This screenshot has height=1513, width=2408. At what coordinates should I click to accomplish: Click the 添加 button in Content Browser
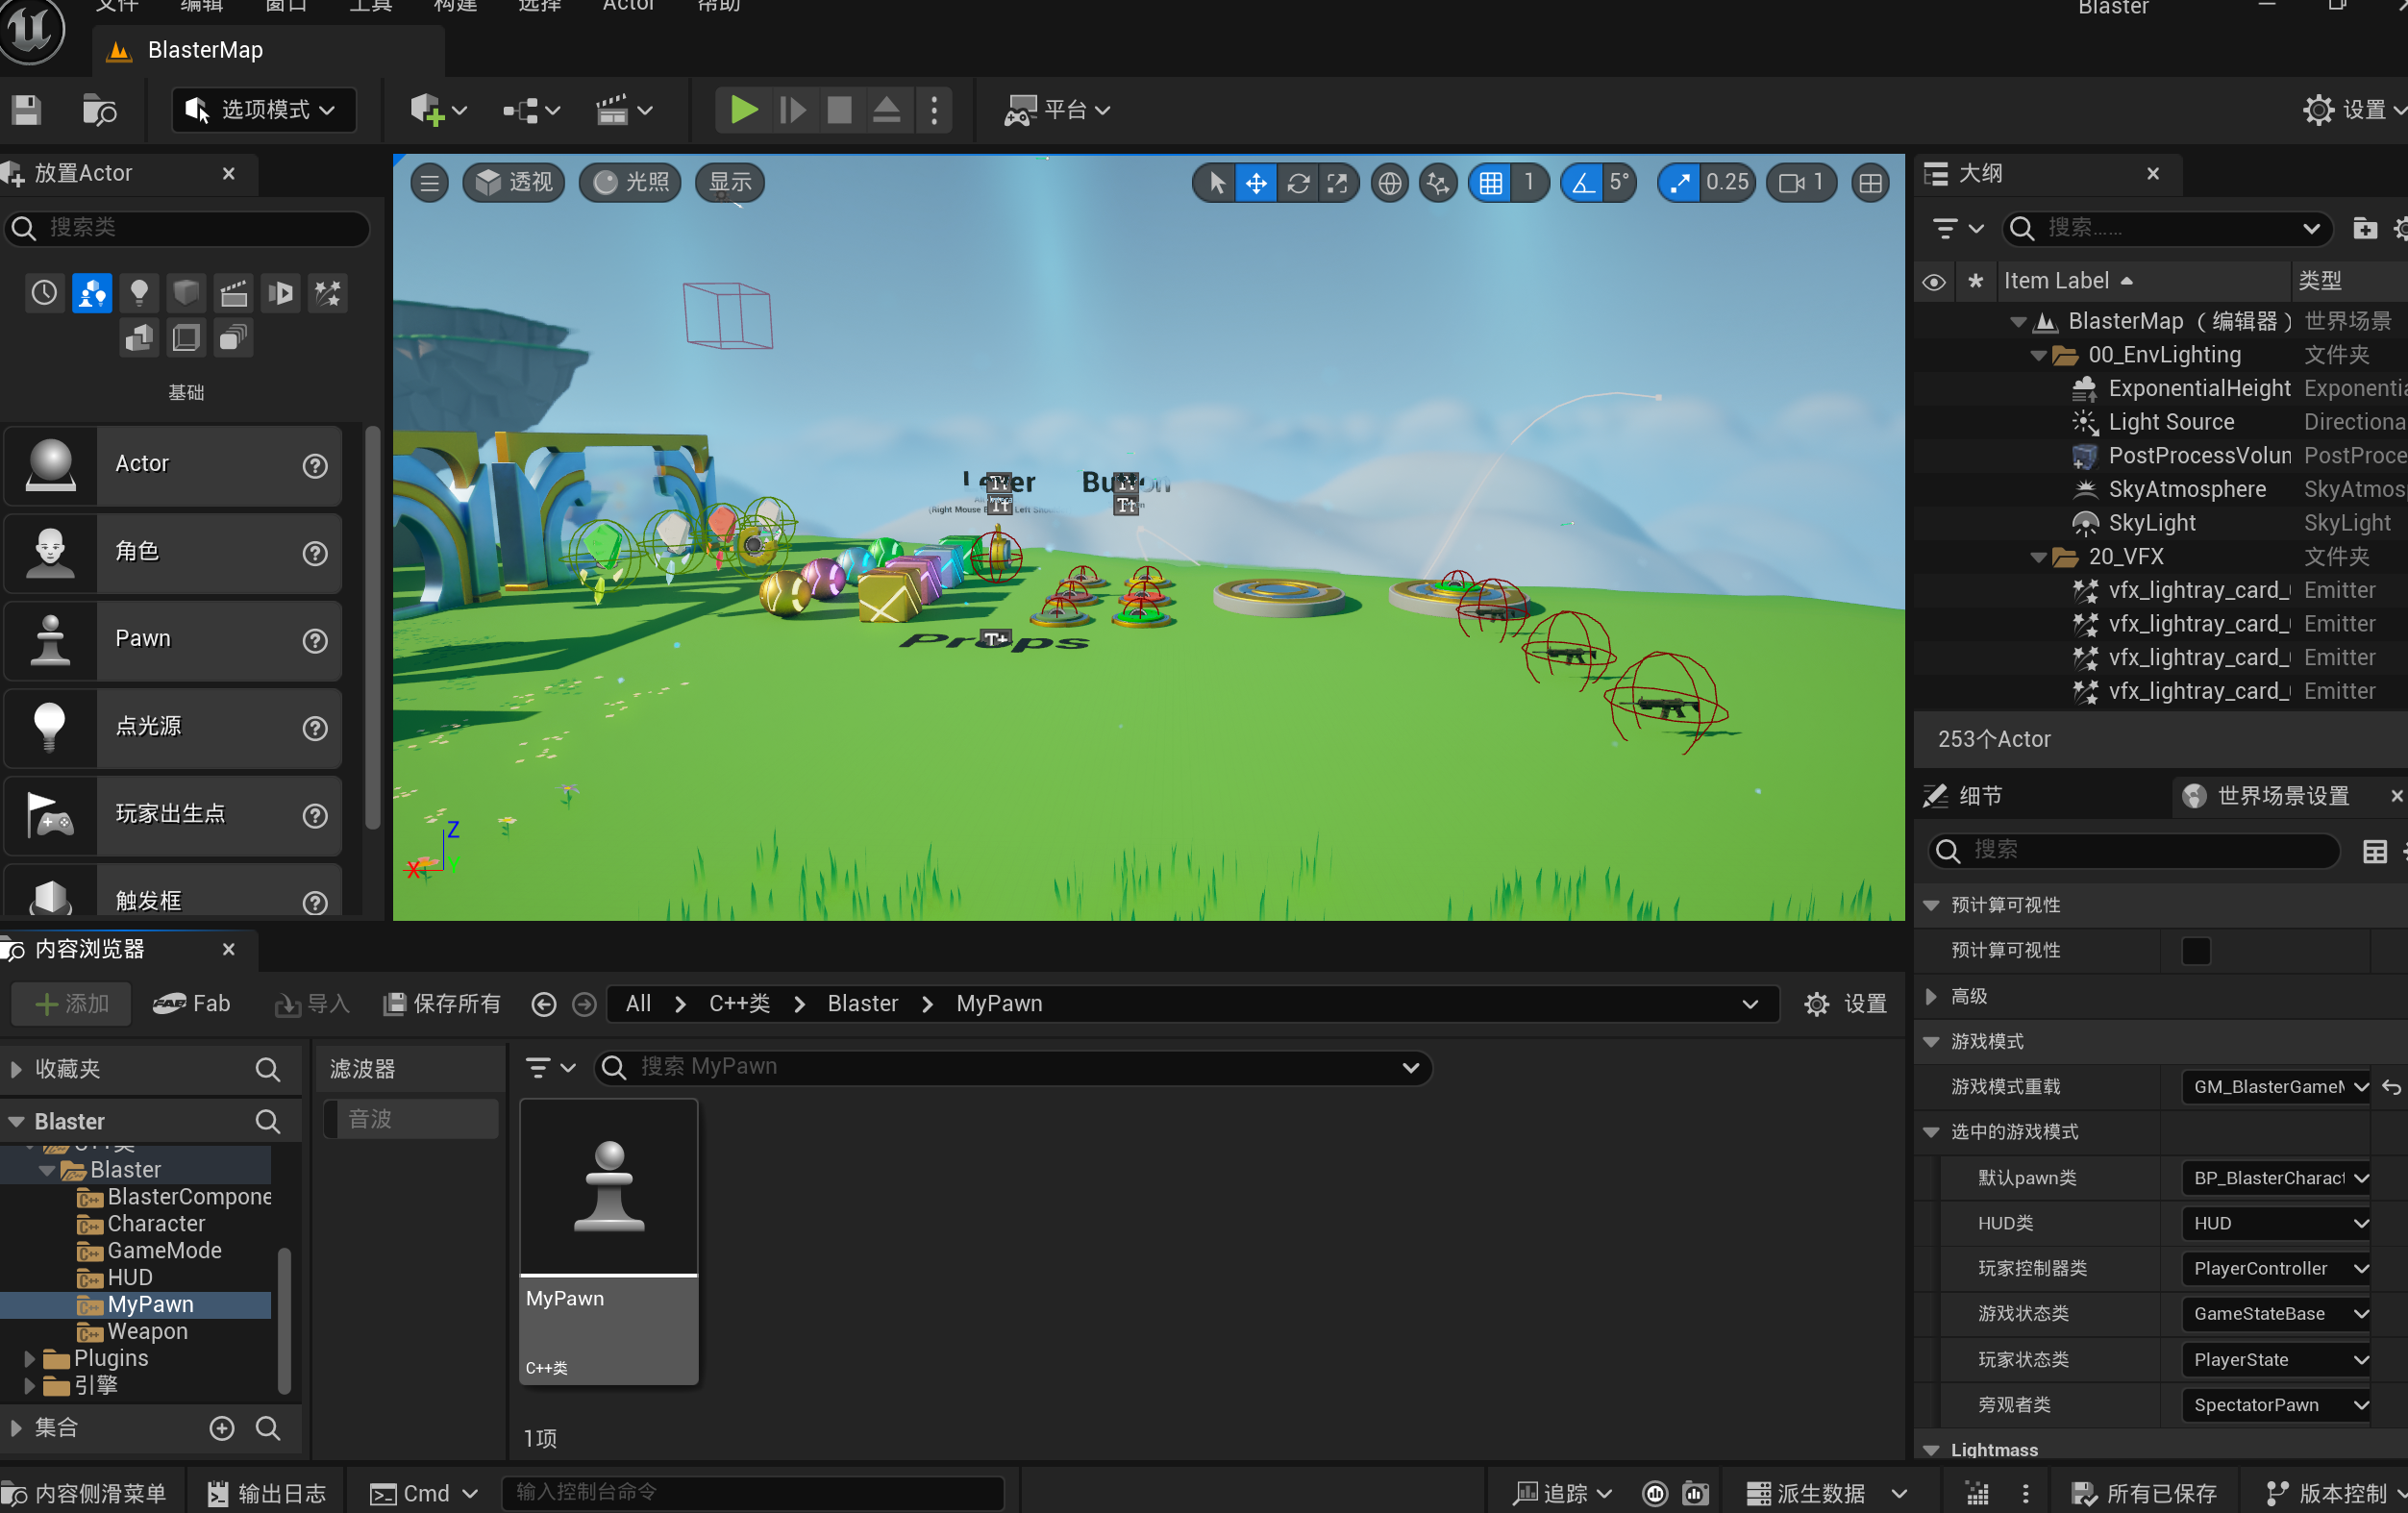pos(71,1004)
